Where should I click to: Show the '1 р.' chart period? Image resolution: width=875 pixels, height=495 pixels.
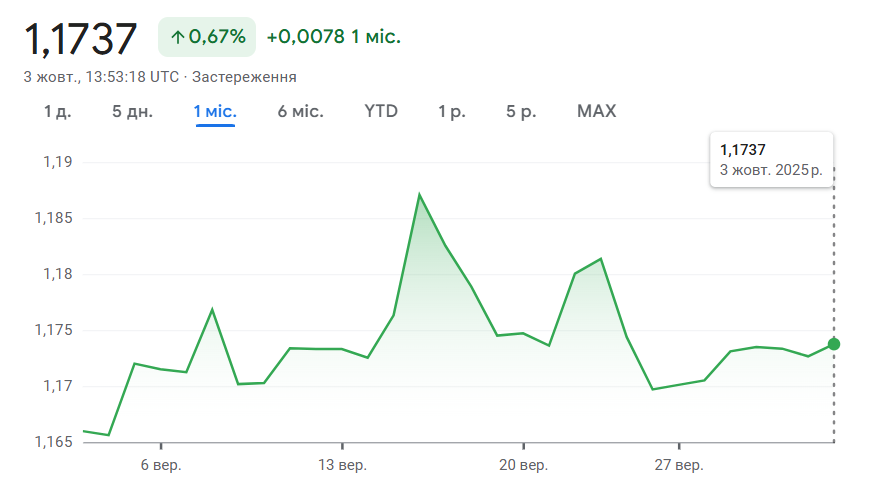(452, 111)
